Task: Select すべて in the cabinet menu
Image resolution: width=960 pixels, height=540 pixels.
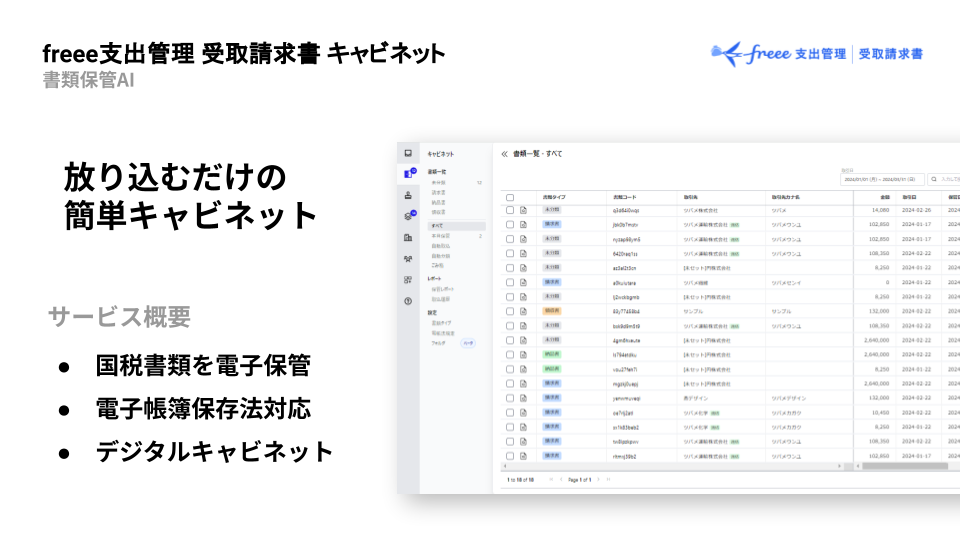Action: (x=456, y=226)
